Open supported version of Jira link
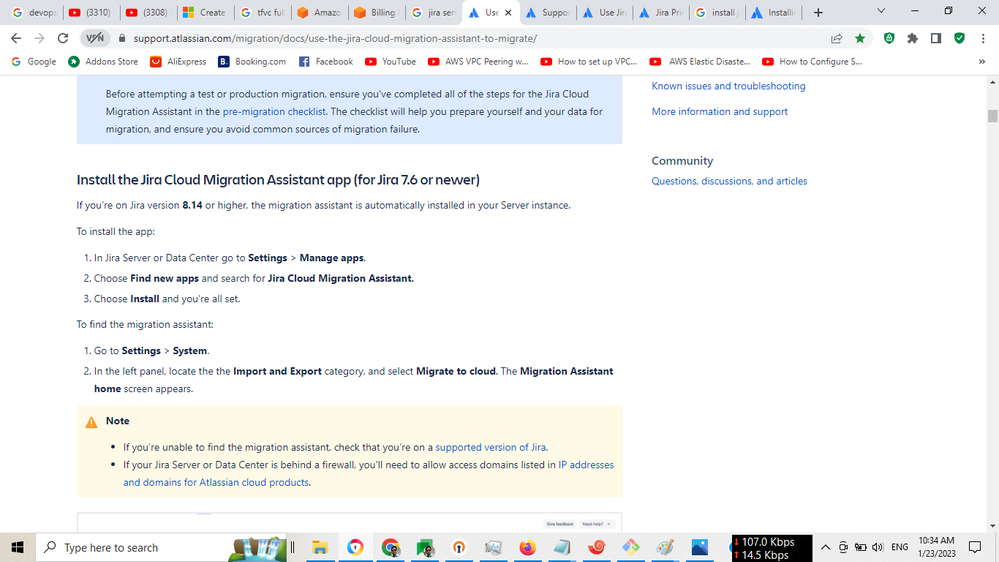Image resolution: width=999 pixels, height=562 pixels. tap(491, 447)
